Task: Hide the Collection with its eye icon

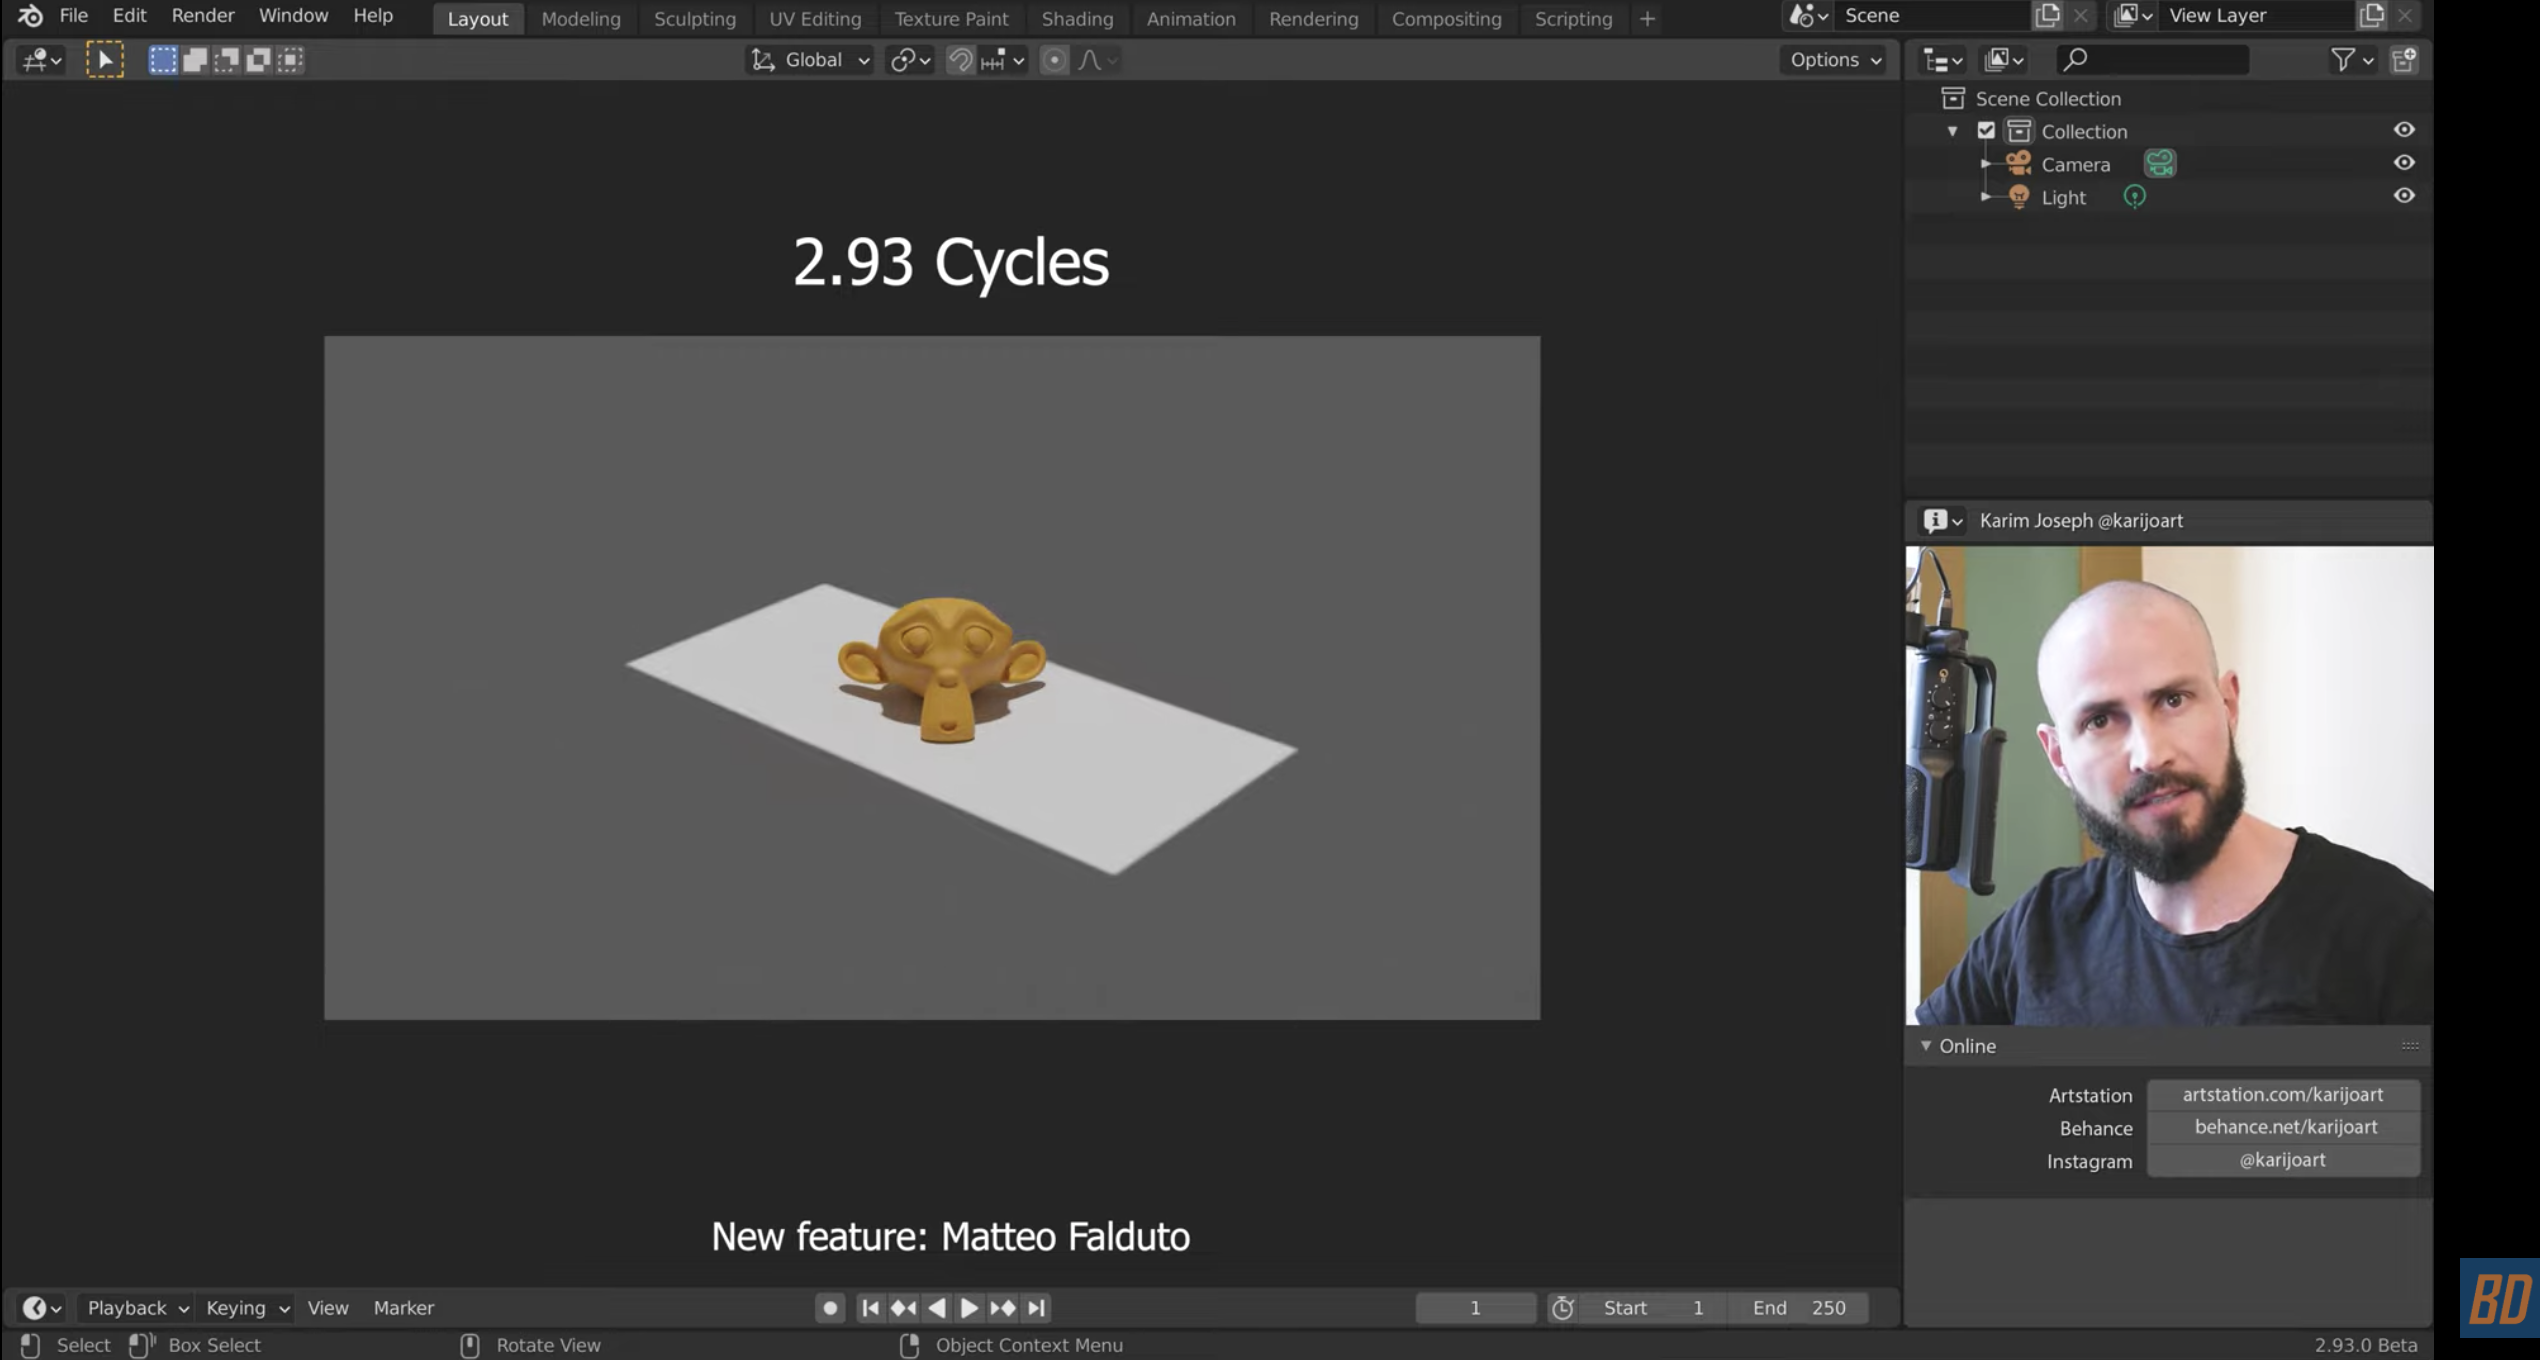Action: [2404, 130]
